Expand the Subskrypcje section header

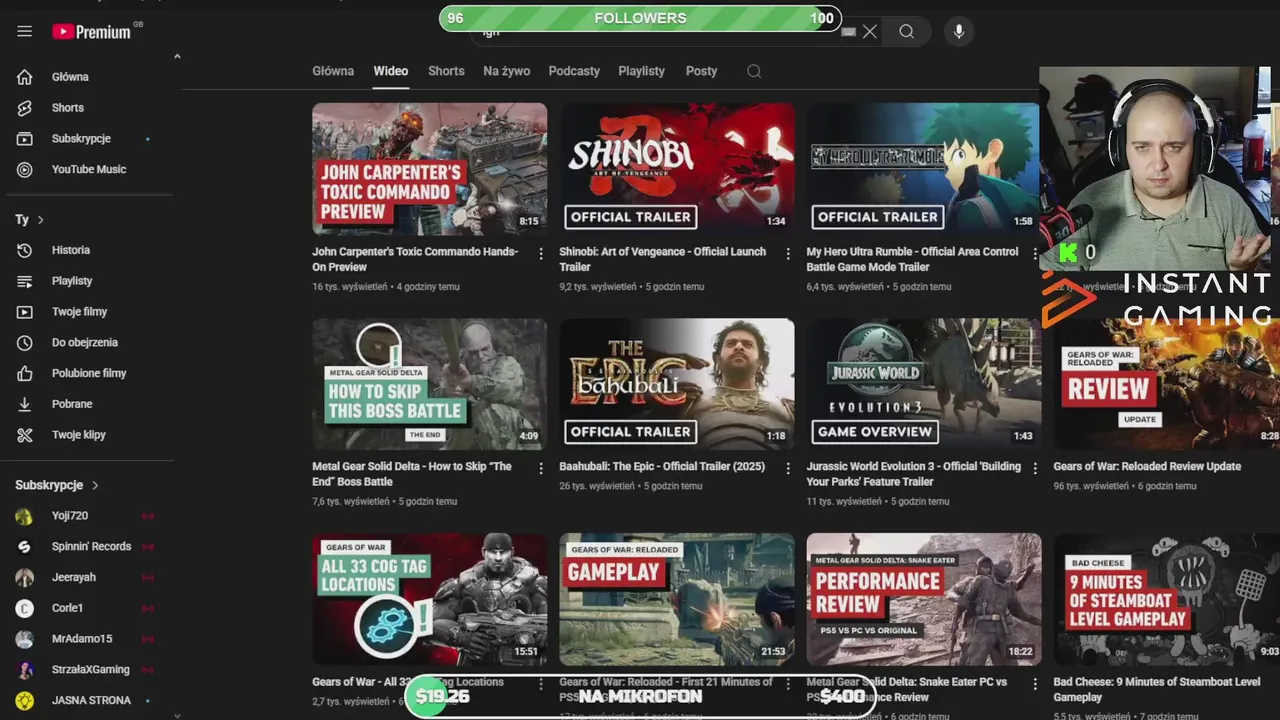point(57,485)
